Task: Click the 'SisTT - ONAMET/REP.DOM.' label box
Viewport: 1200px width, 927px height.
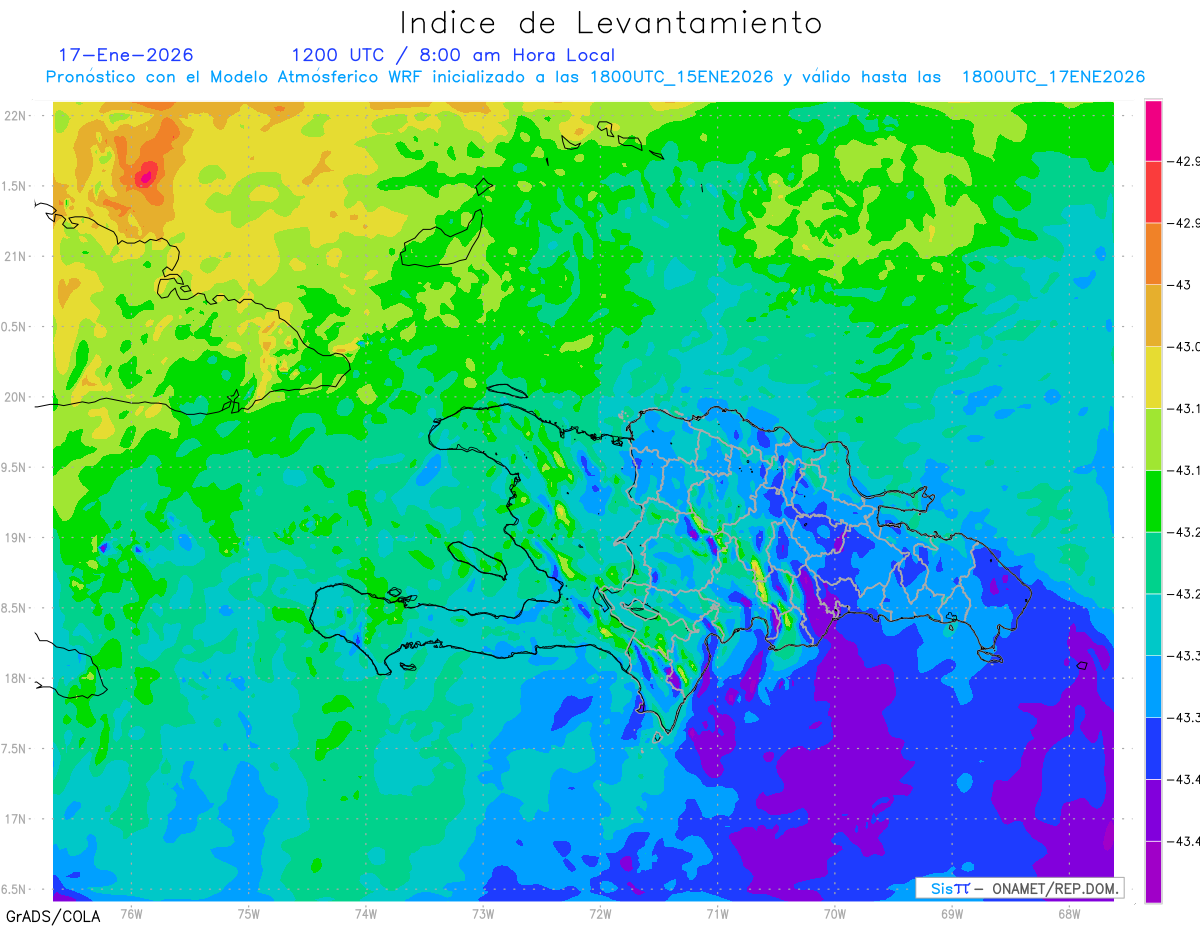Action: 1020,888
